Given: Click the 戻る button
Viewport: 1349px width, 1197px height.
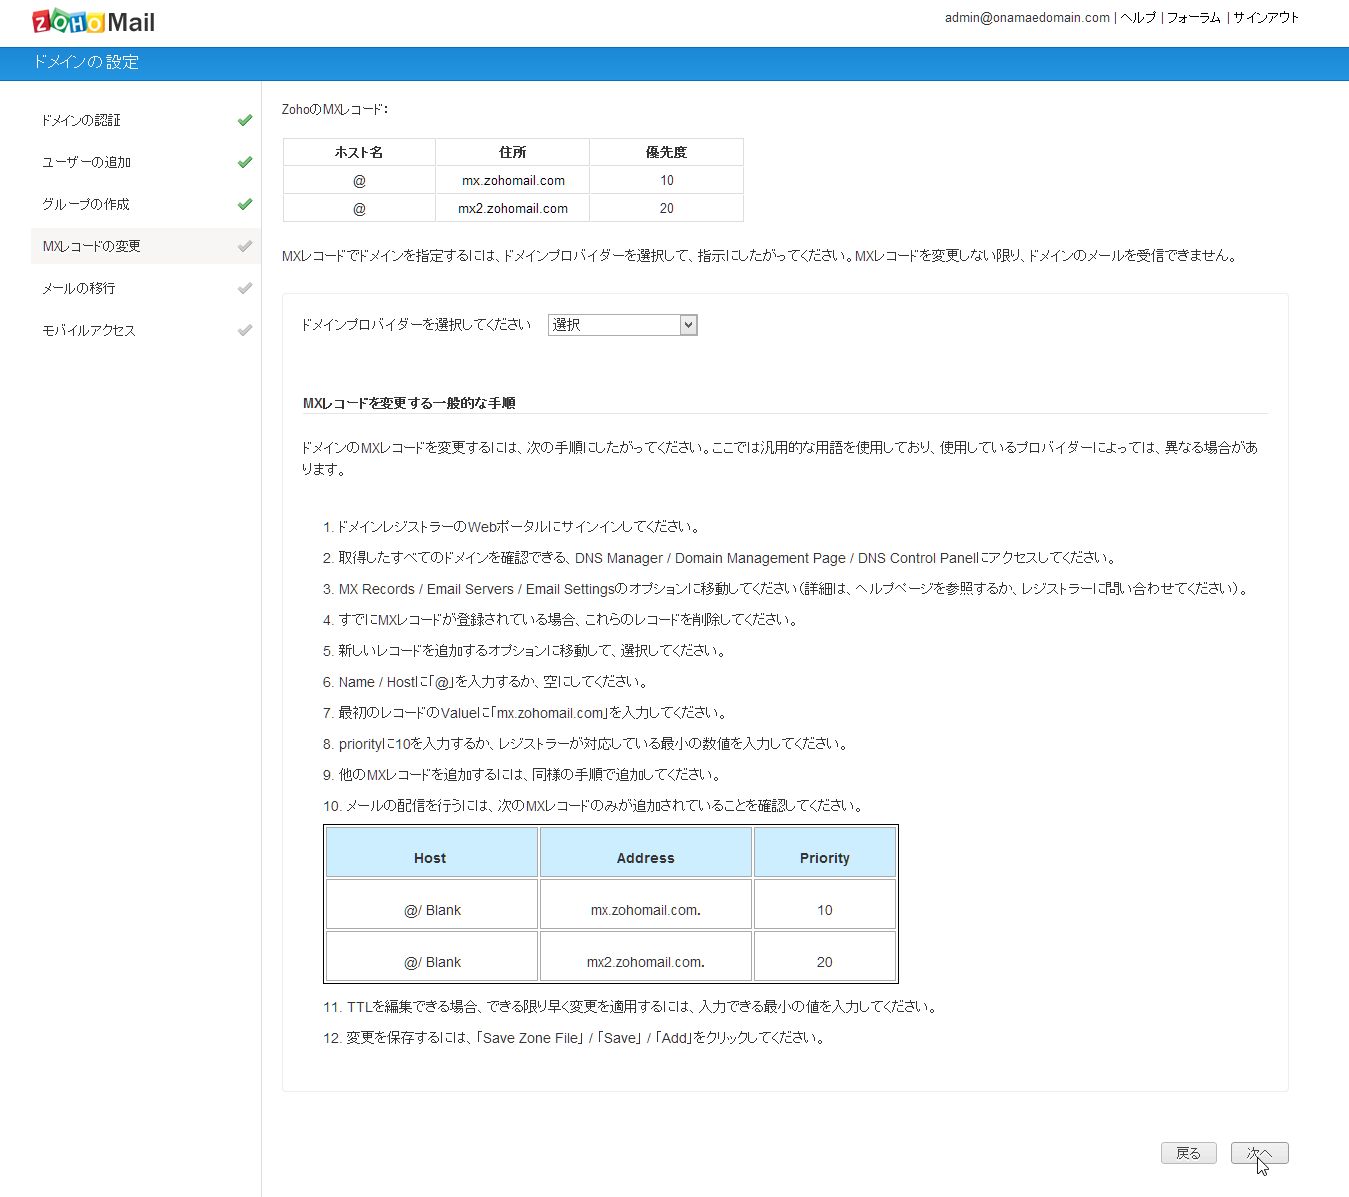Looking at the screenshot, I should click(1189, 1153).
